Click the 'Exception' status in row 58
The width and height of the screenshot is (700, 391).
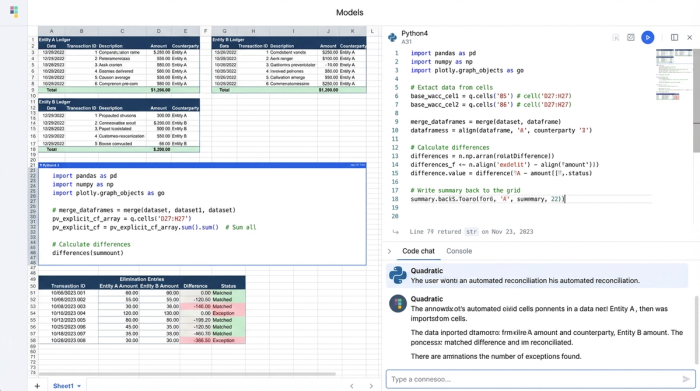tap(223, 340)
